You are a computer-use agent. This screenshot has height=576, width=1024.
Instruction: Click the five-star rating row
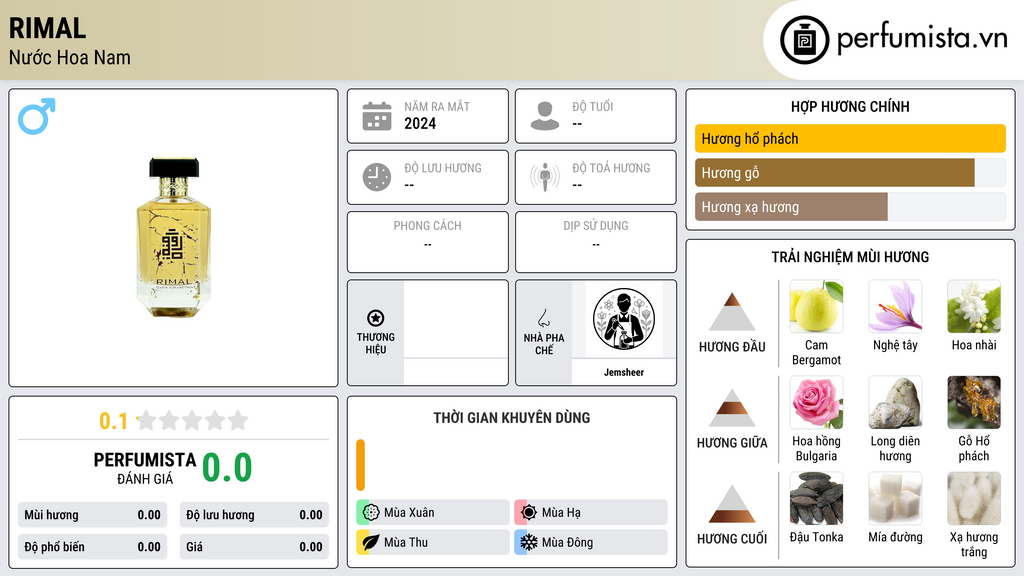pyautogui.click(x=193, y=420)
